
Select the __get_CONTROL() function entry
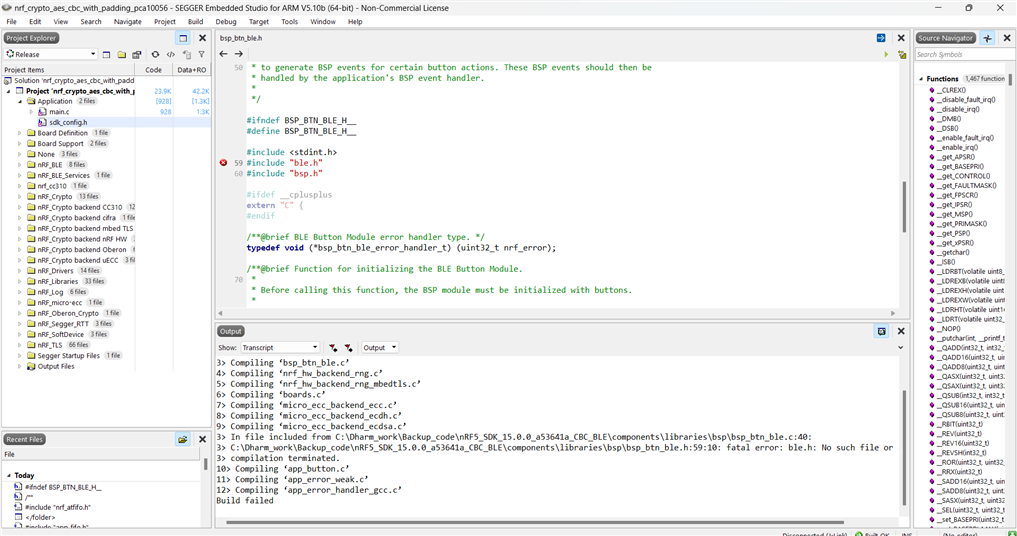[x=963, y=176]
